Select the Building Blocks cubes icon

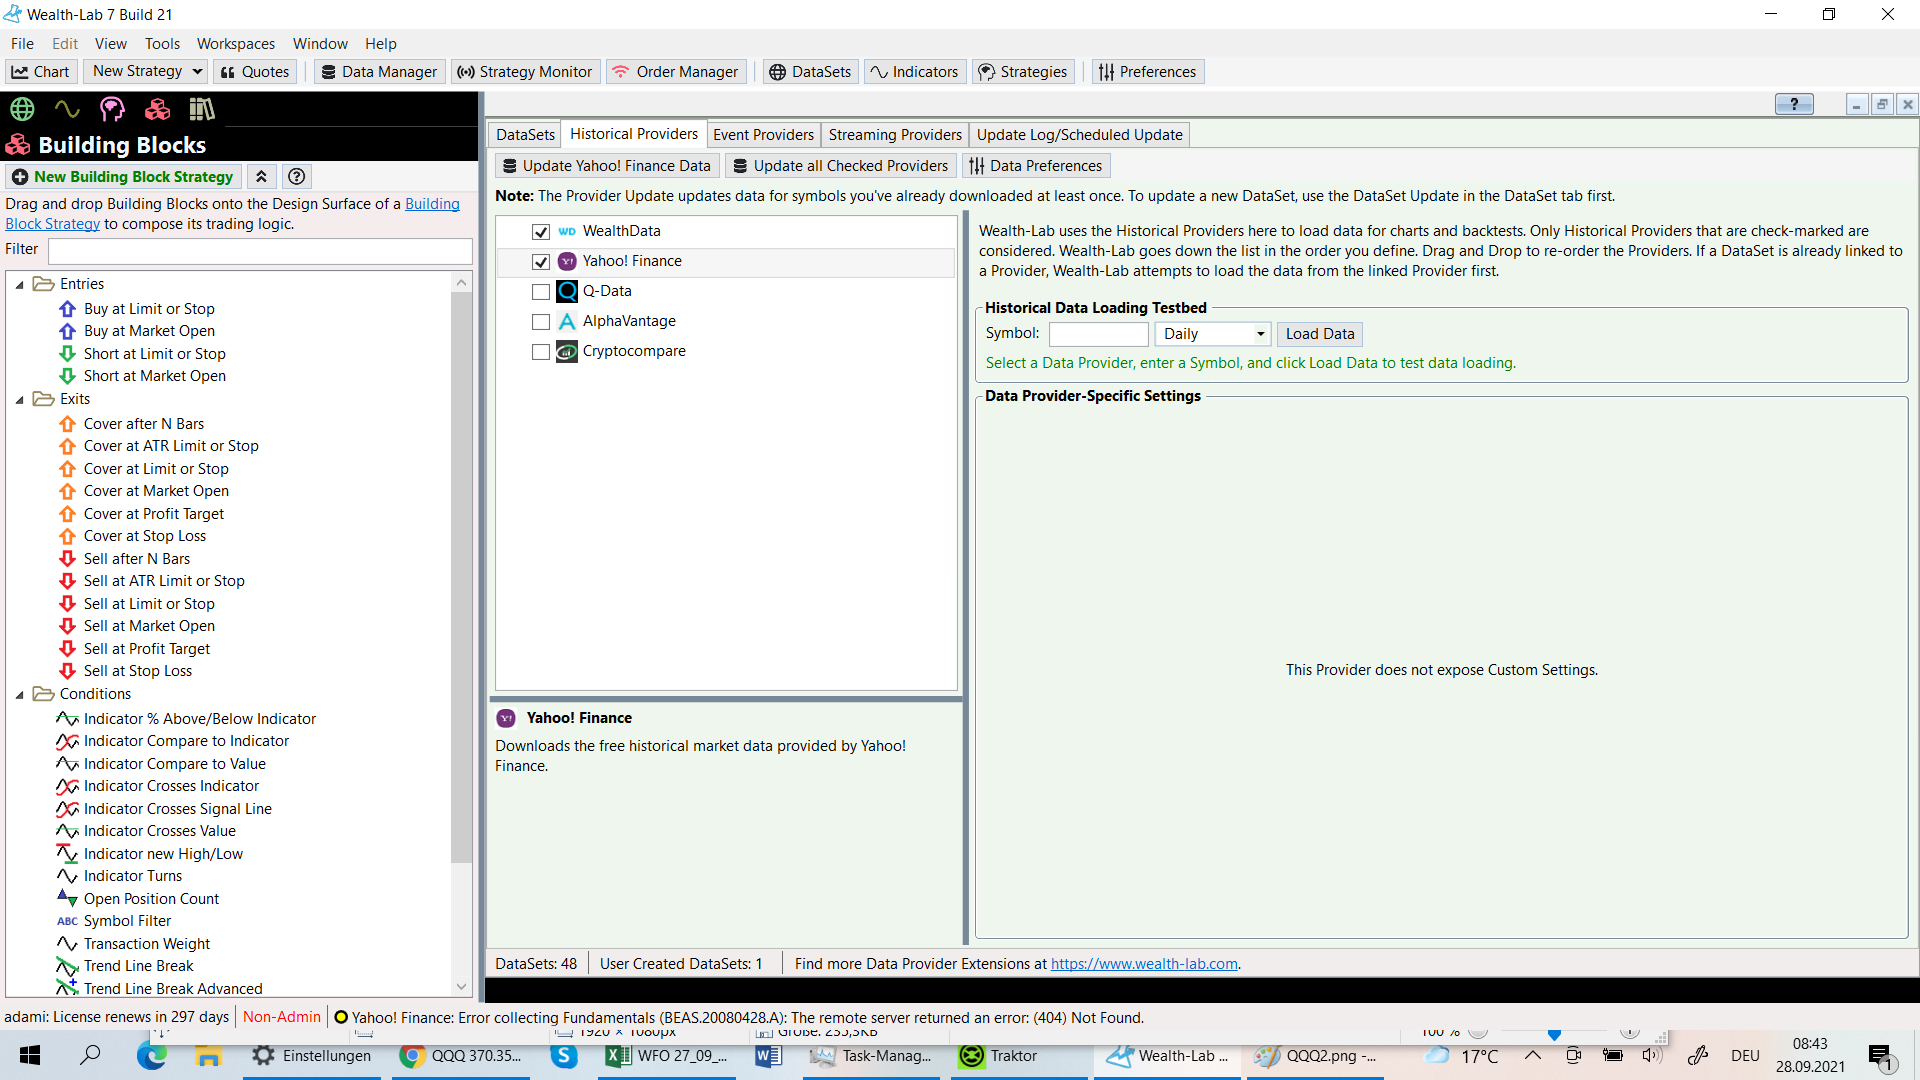(157, 109)
